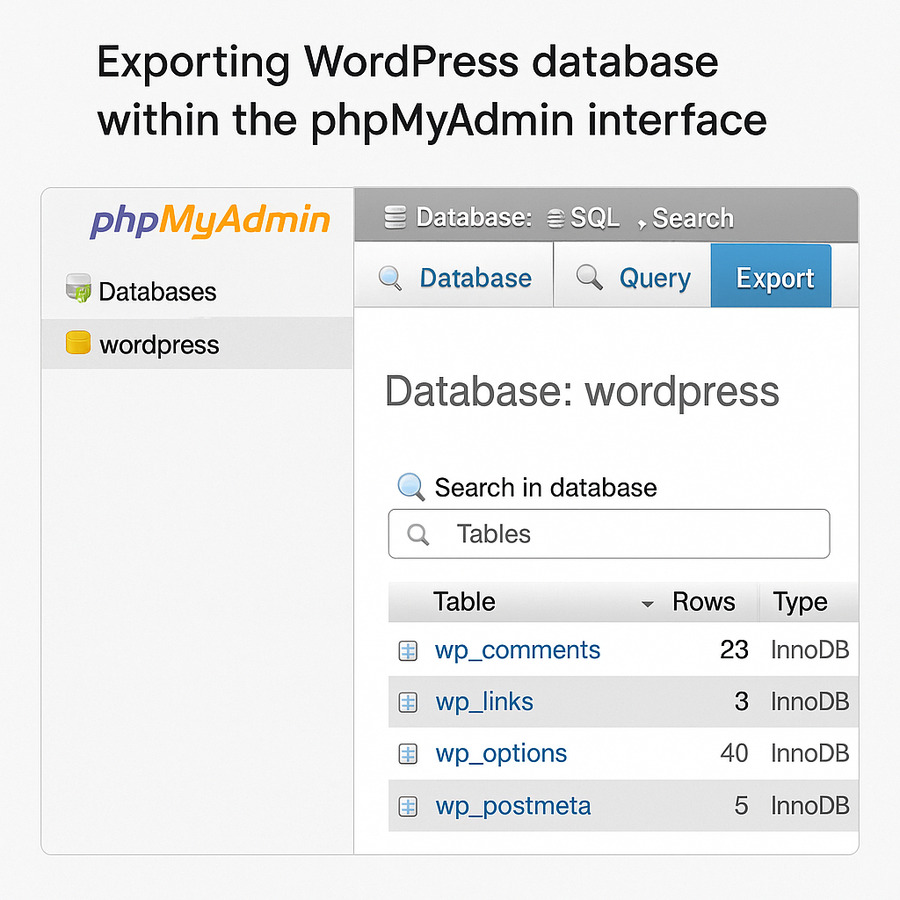The width and height of the screenshot is (900, 900).
Task: Click the table icon beside wp_comments
Action: tap(408, 651)
